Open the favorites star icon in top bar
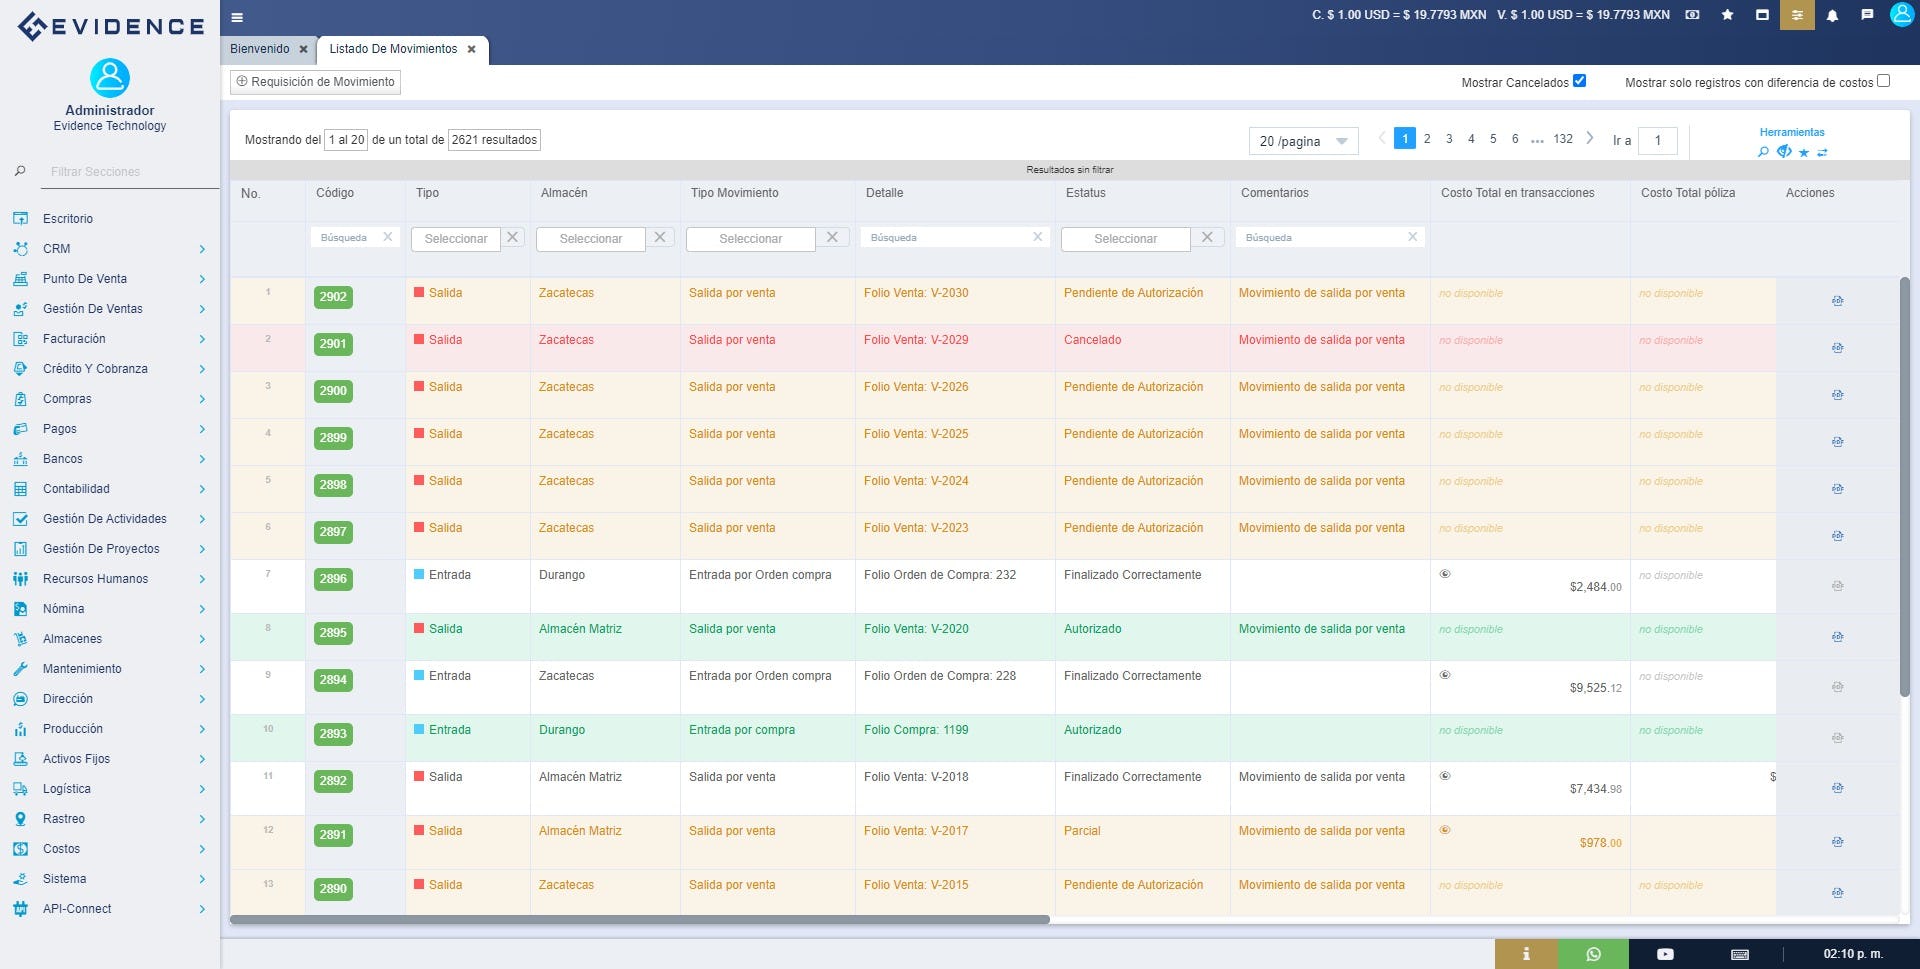The width and height of the screenshot is (1920, 969). coord(1727,15)
